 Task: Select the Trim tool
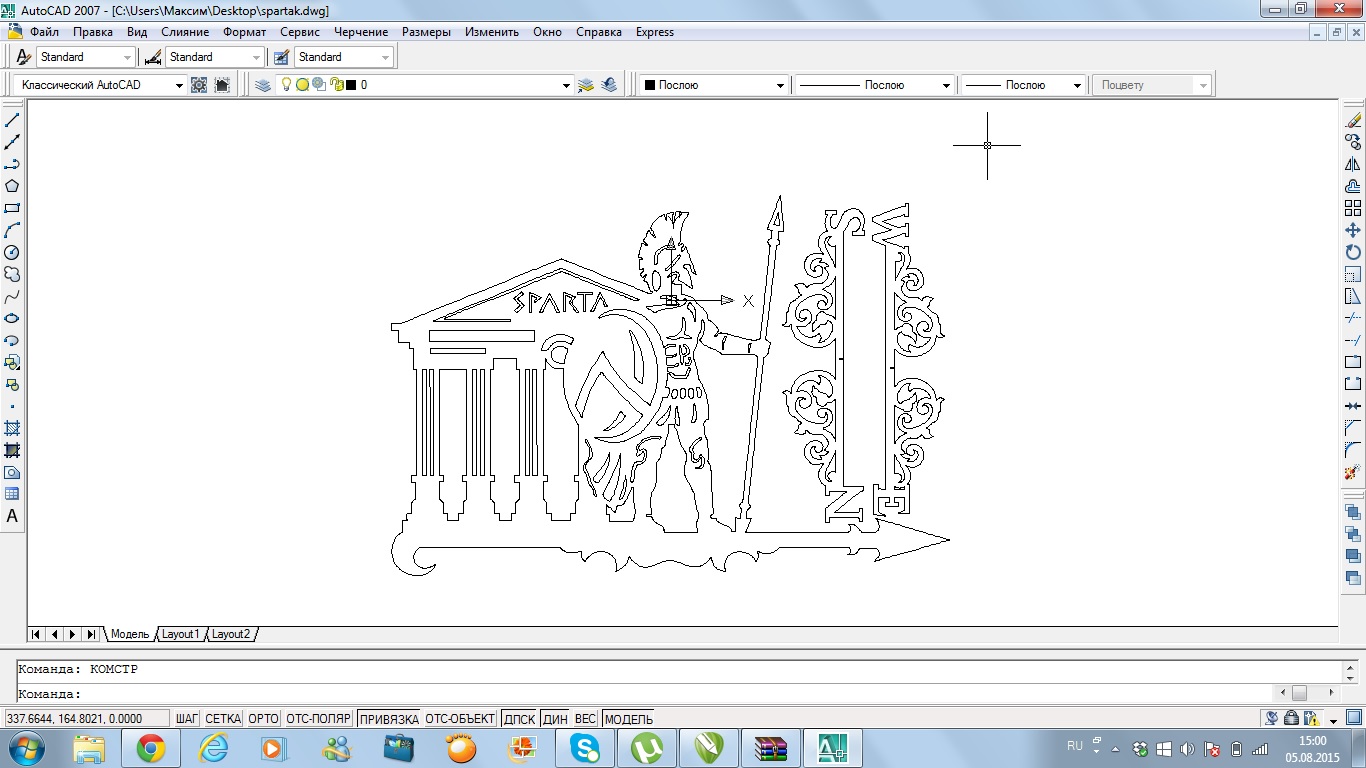[1353, 318]
